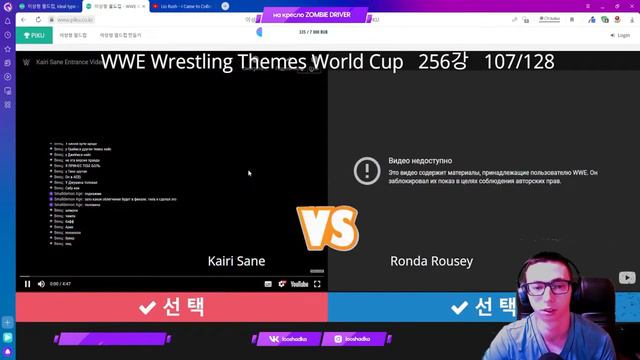640x360 pixels.
Task: Open the green shield extension icon
Action: tap(605, 20)
